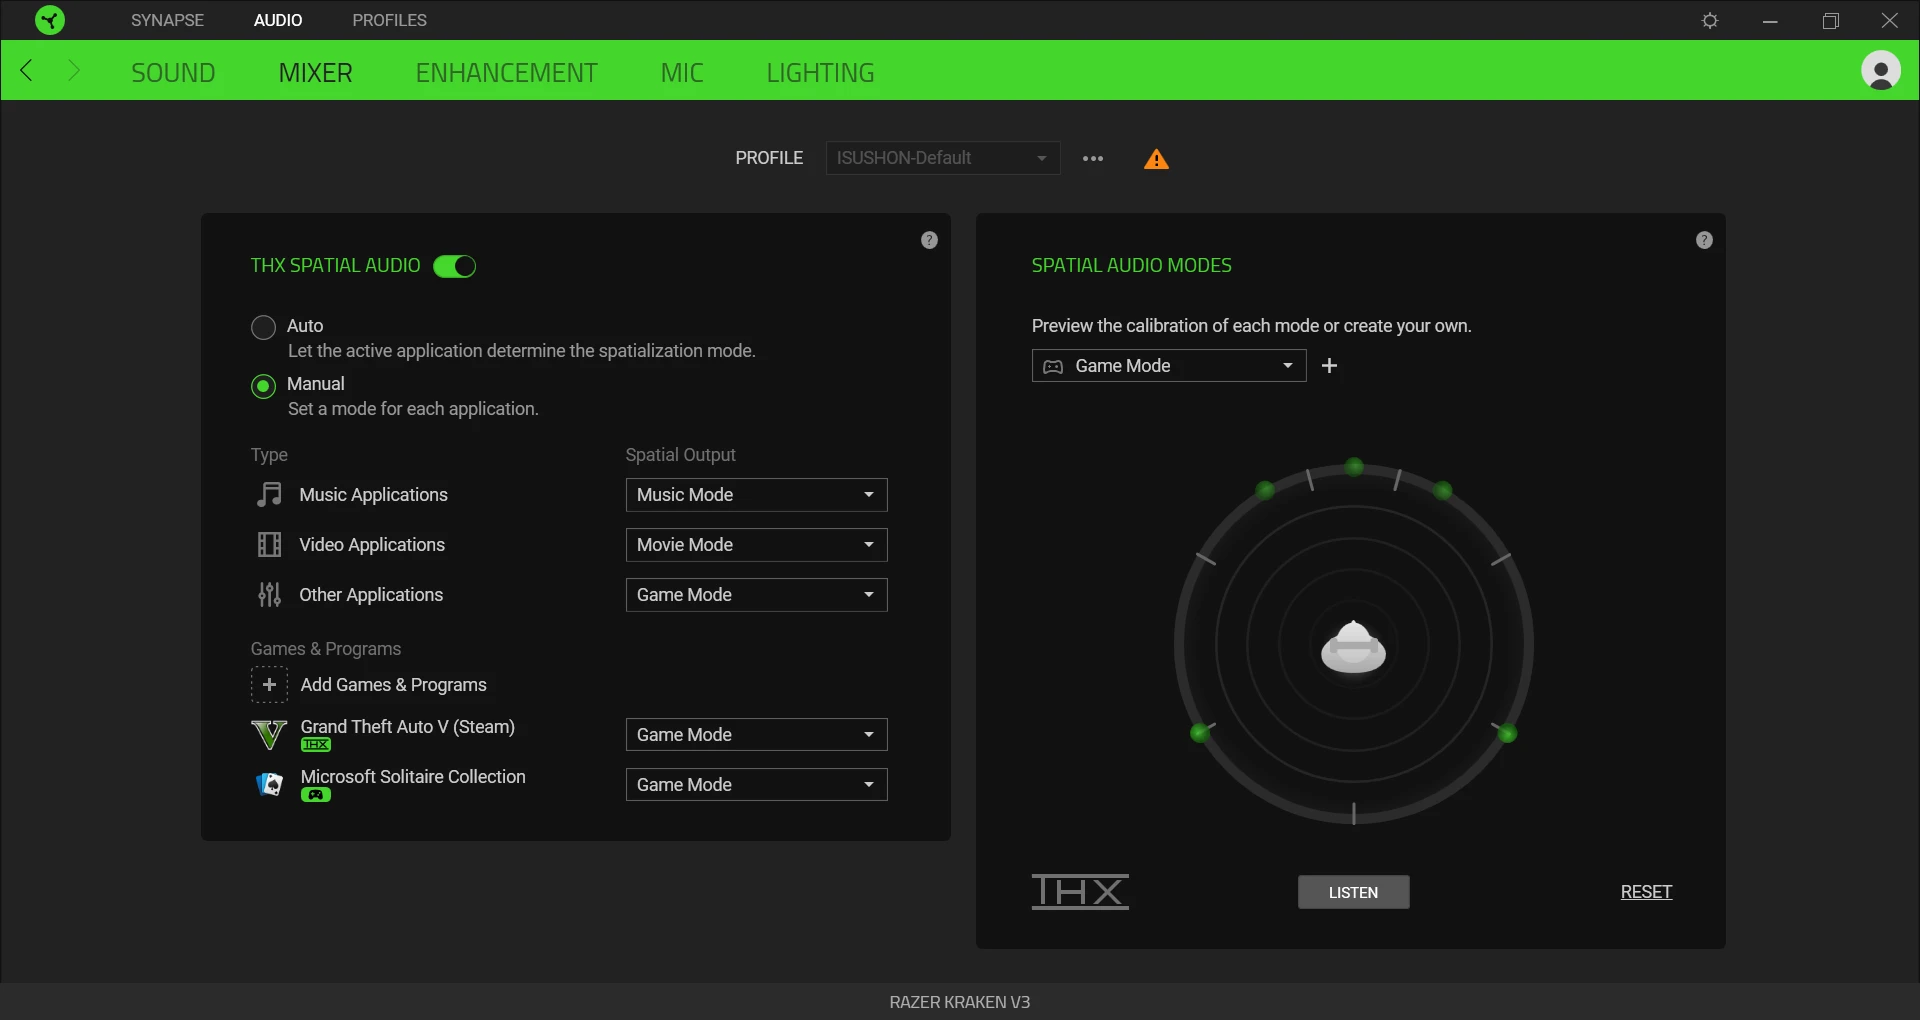Select top-left front speaker dot
Image resolution: width=1920 pixels, height=1020 pixels.
(x=1265, y=490)
